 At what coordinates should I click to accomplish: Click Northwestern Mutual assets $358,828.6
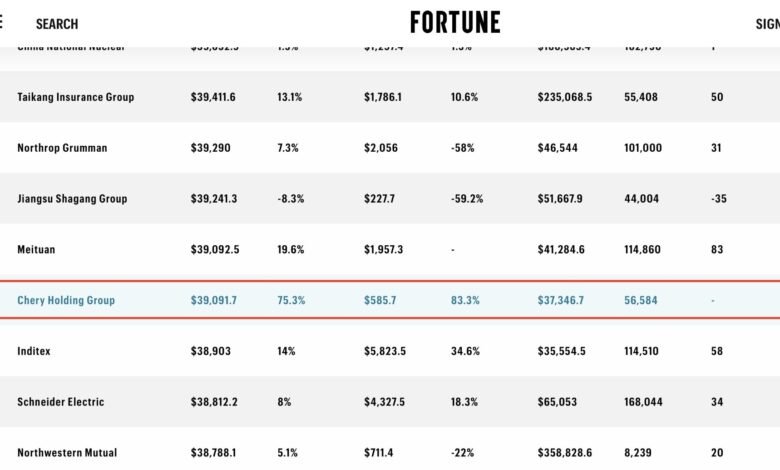565,452
